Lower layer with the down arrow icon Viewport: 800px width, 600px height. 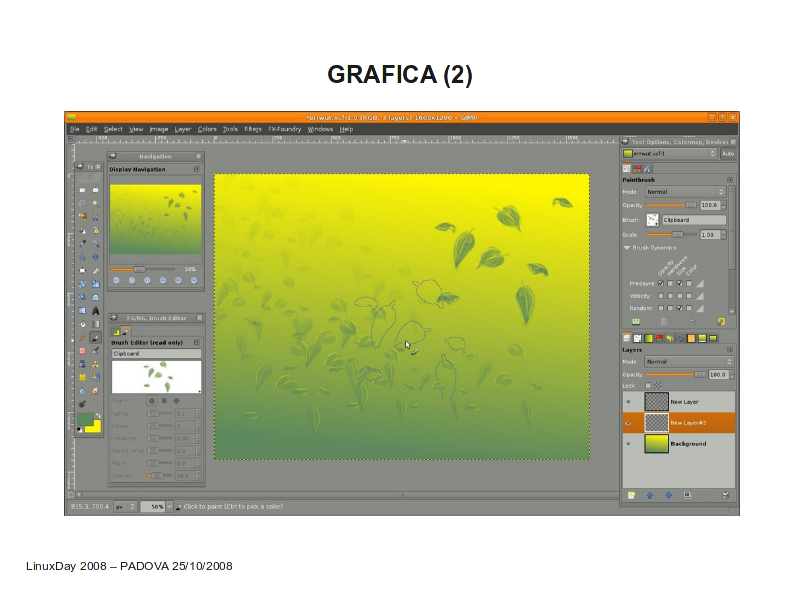point(667,495)
